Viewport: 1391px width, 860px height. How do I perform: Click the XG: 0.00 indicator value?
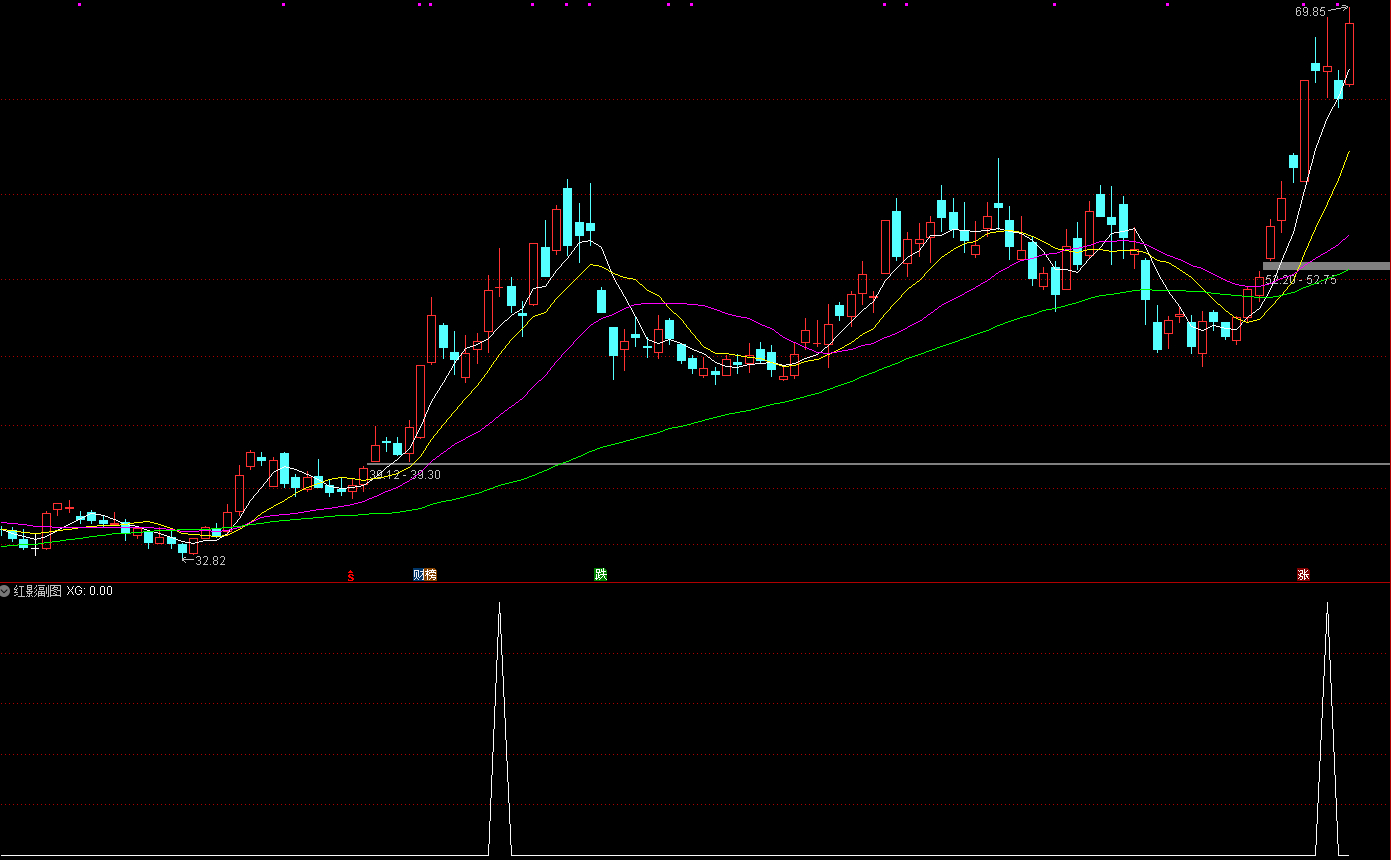point(89,591)
